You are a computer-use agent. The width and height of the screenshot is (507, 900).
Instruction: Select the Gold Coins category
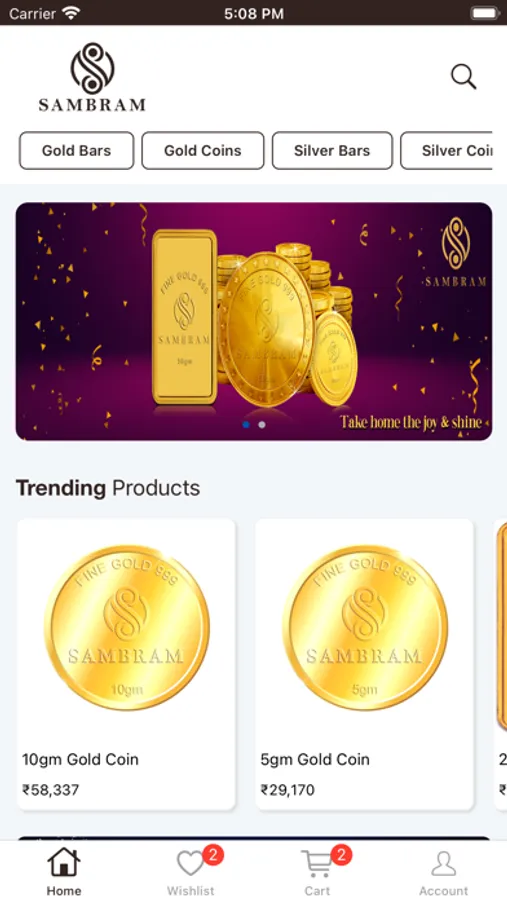(203, 150)
